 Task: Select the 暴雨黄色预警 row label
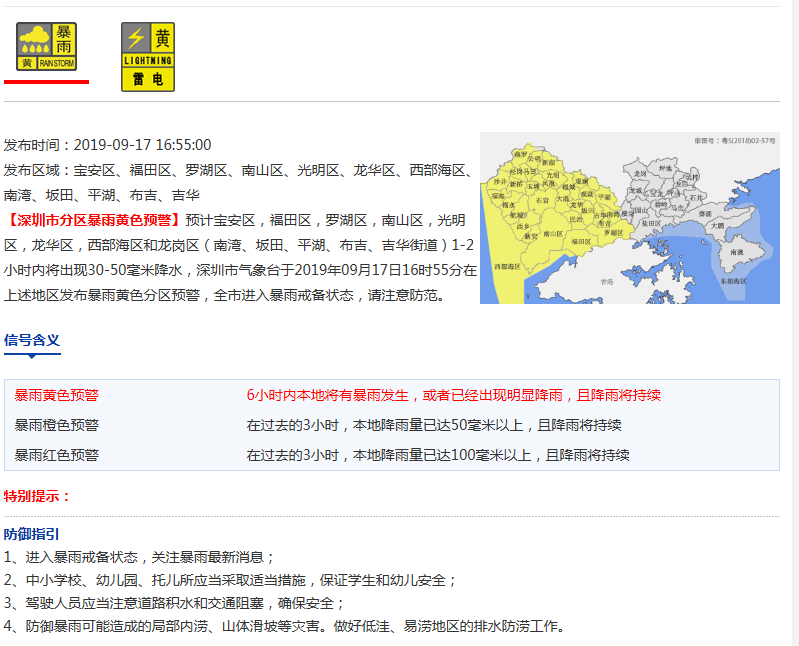click(57, 395)
